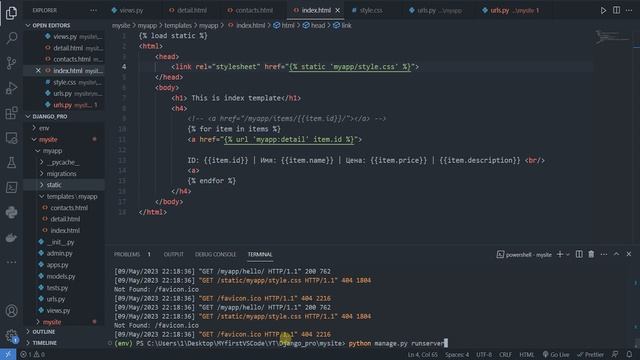Click Go Live in status bar
The image size is (640, 360).
(556, 354)
